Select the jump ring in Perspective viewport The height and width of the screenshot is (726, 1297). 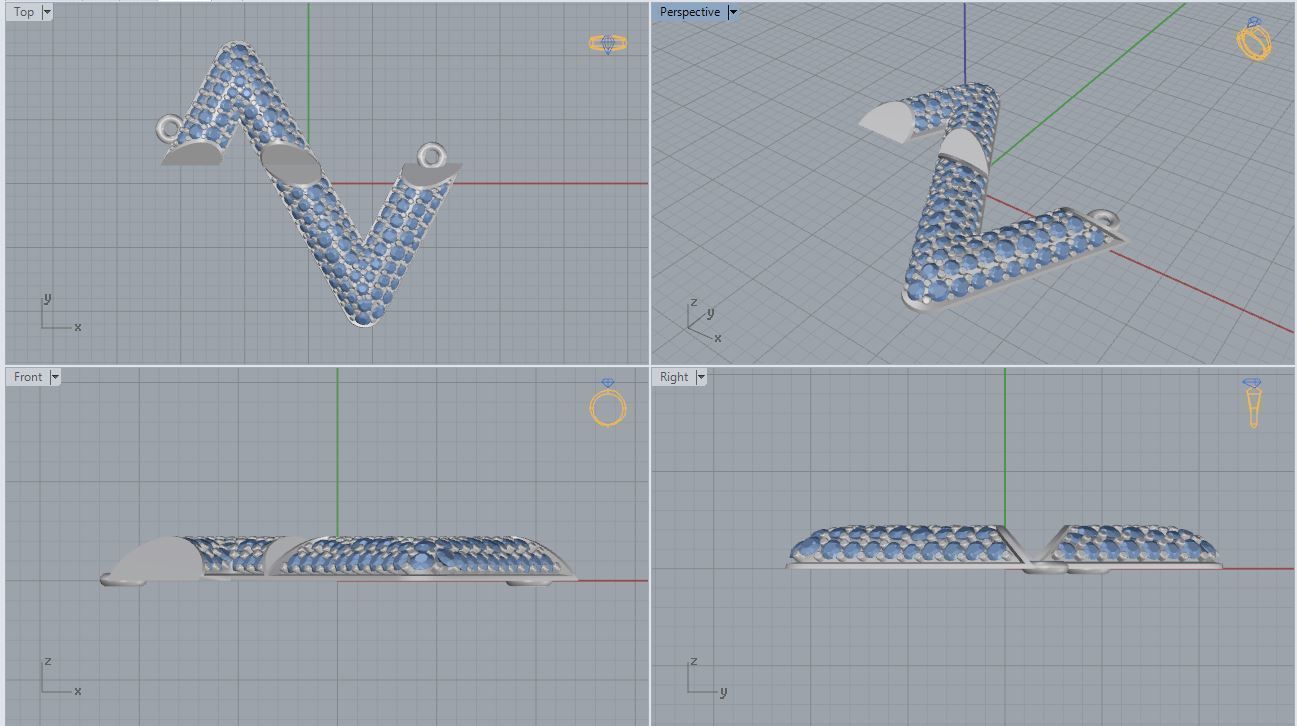point(1104,218)
